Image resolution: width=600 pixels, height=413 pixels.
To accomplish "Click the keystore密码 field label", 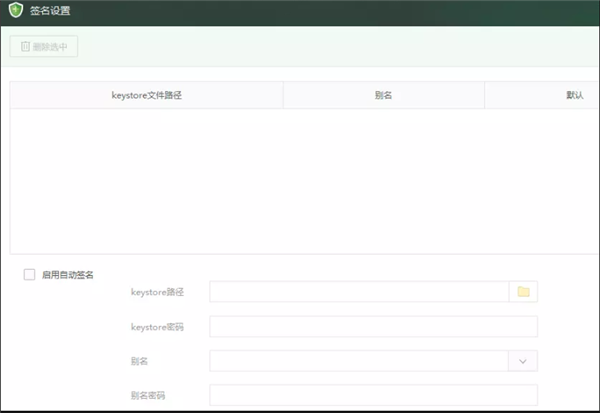I will click(x=157, y=327).
